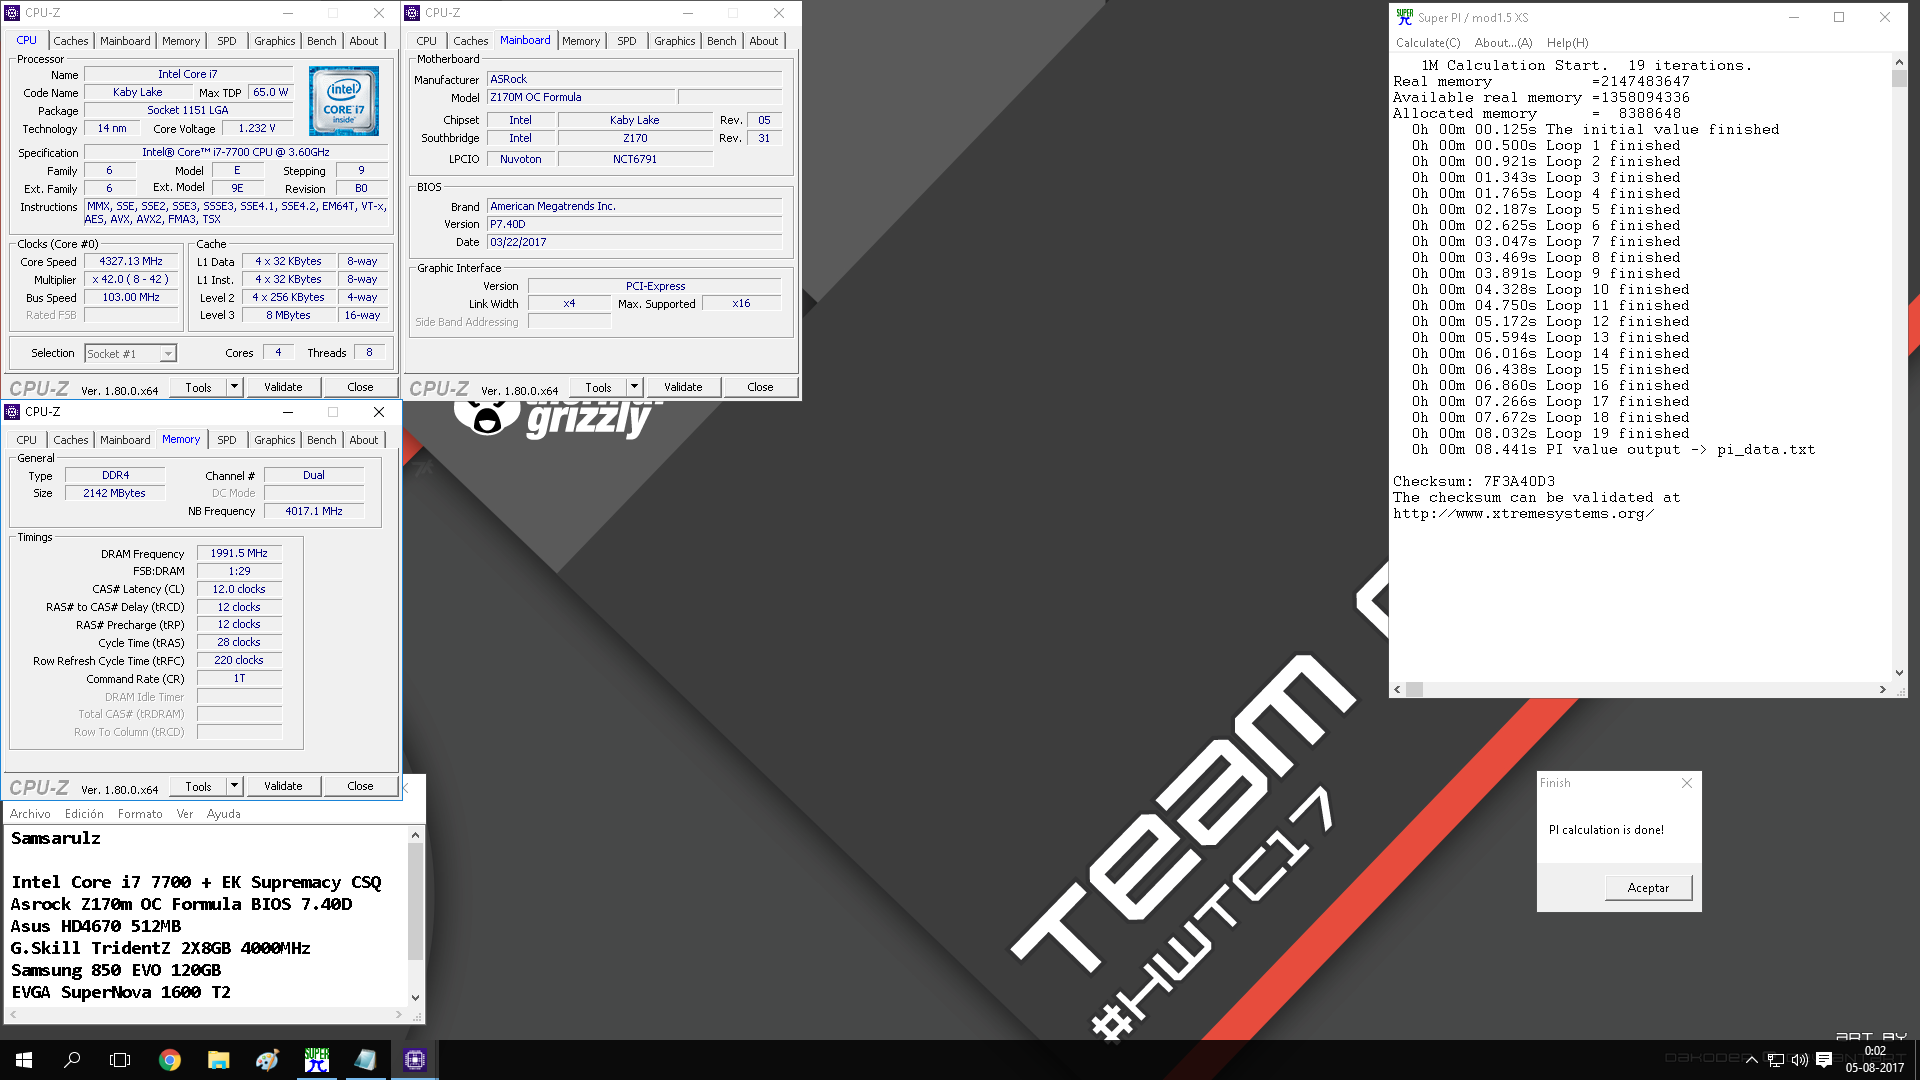1920x1080 pixels.
Task: Open Notepad Ayuda menu
Action: pyautogui.click(x=223, y=814)
